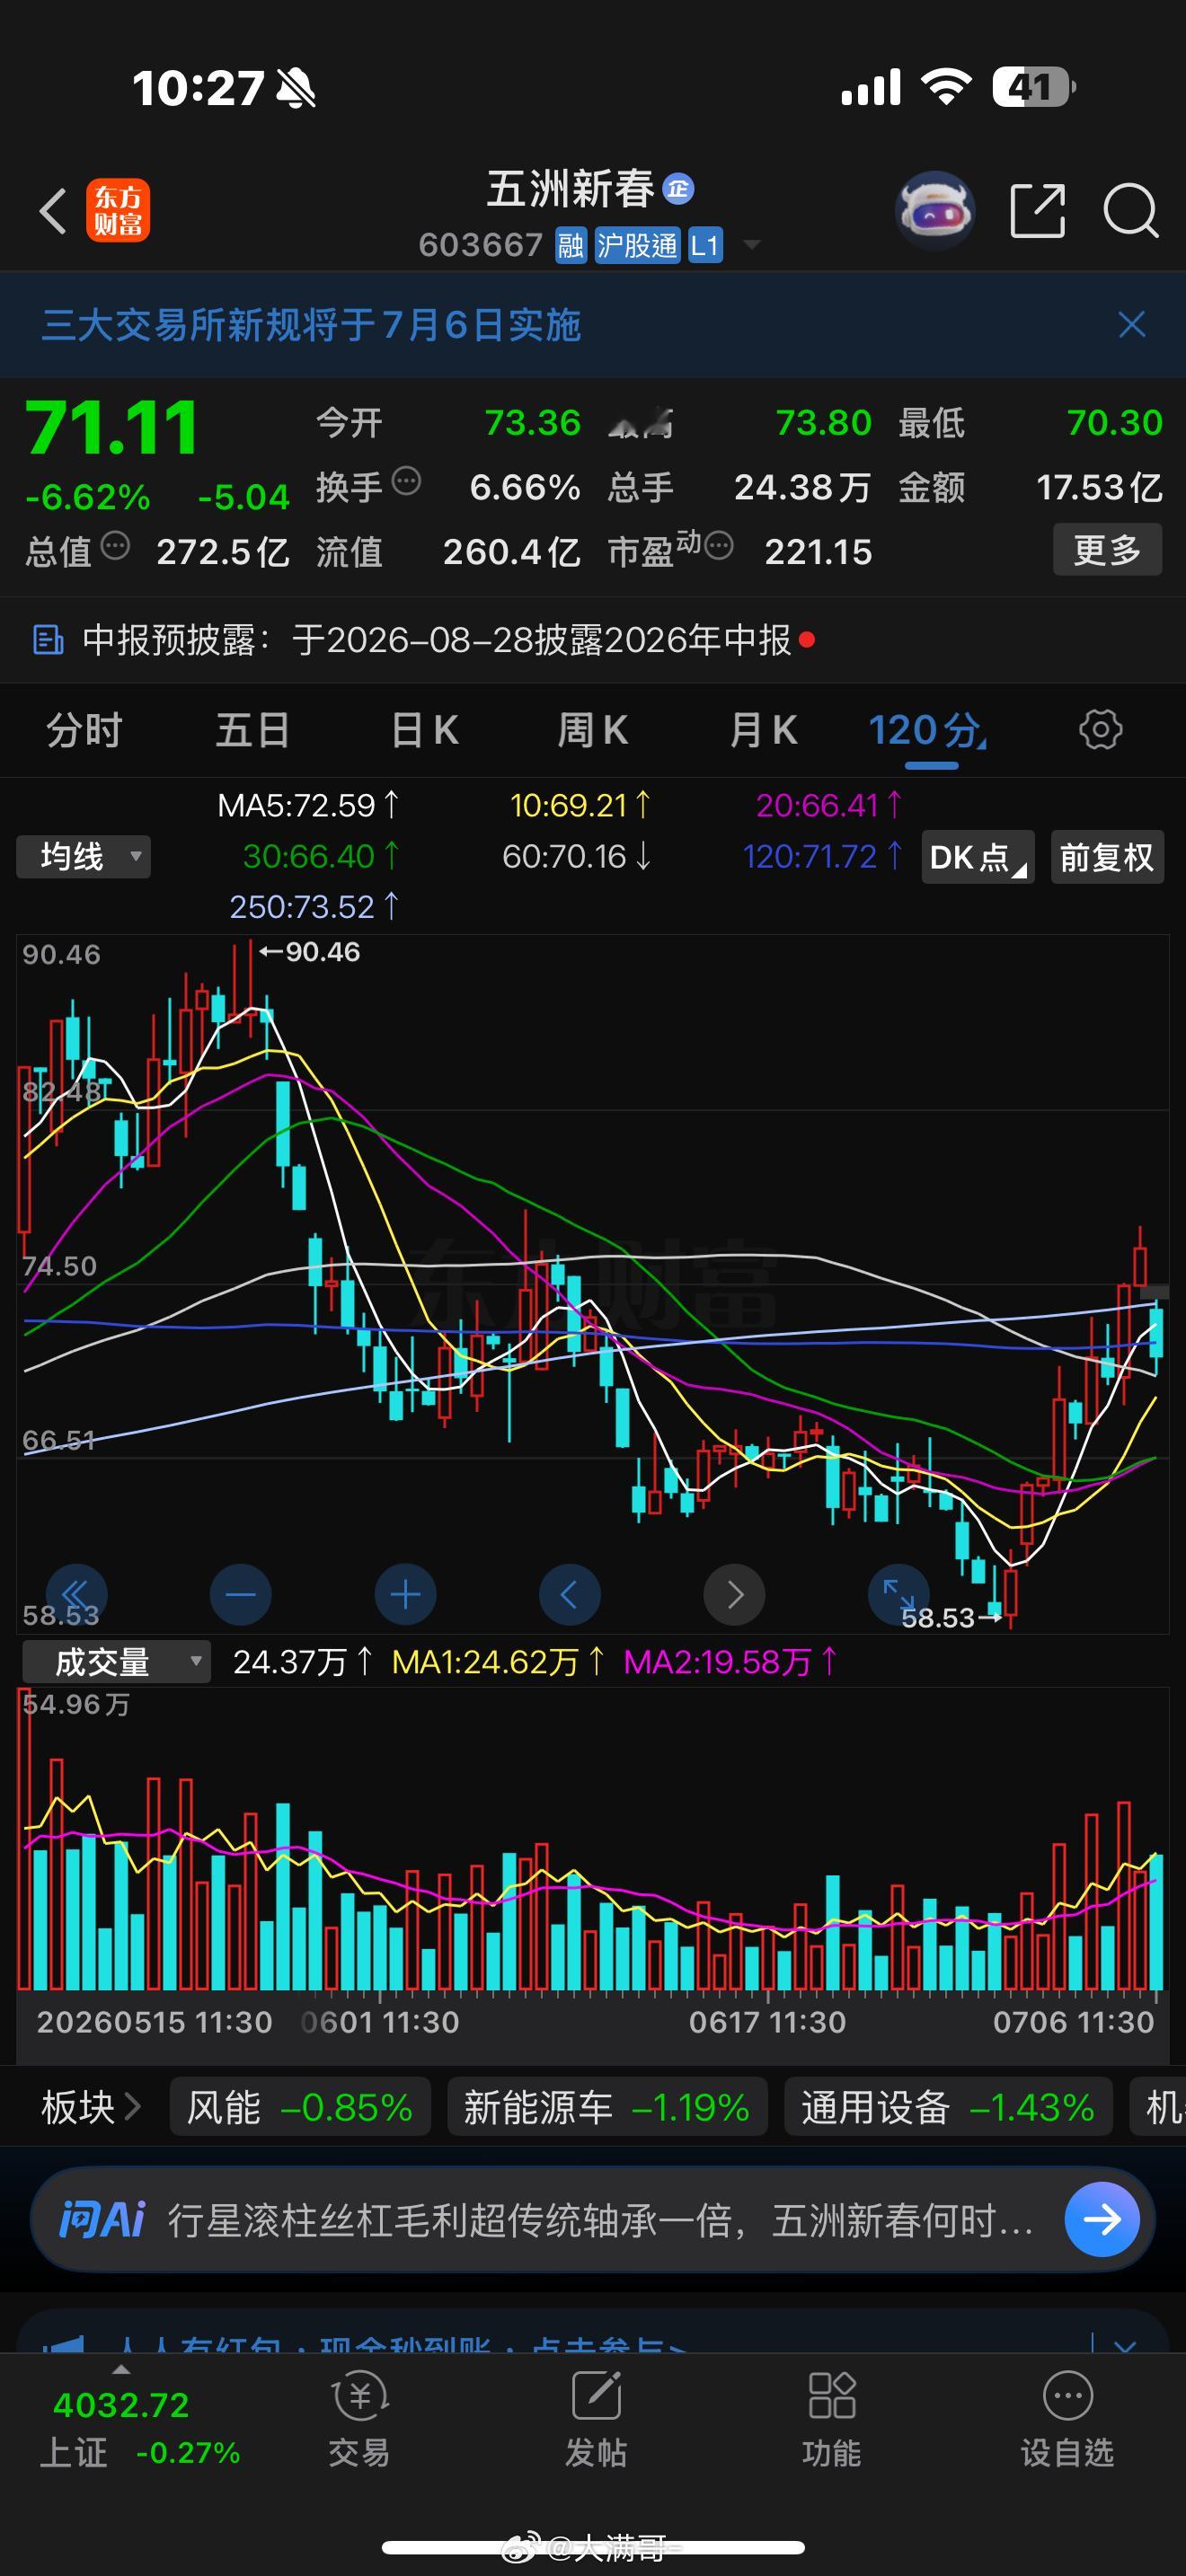The image size is (1186, 2576).
Task: Go back using the left chevron
Action: pos(52,211)
